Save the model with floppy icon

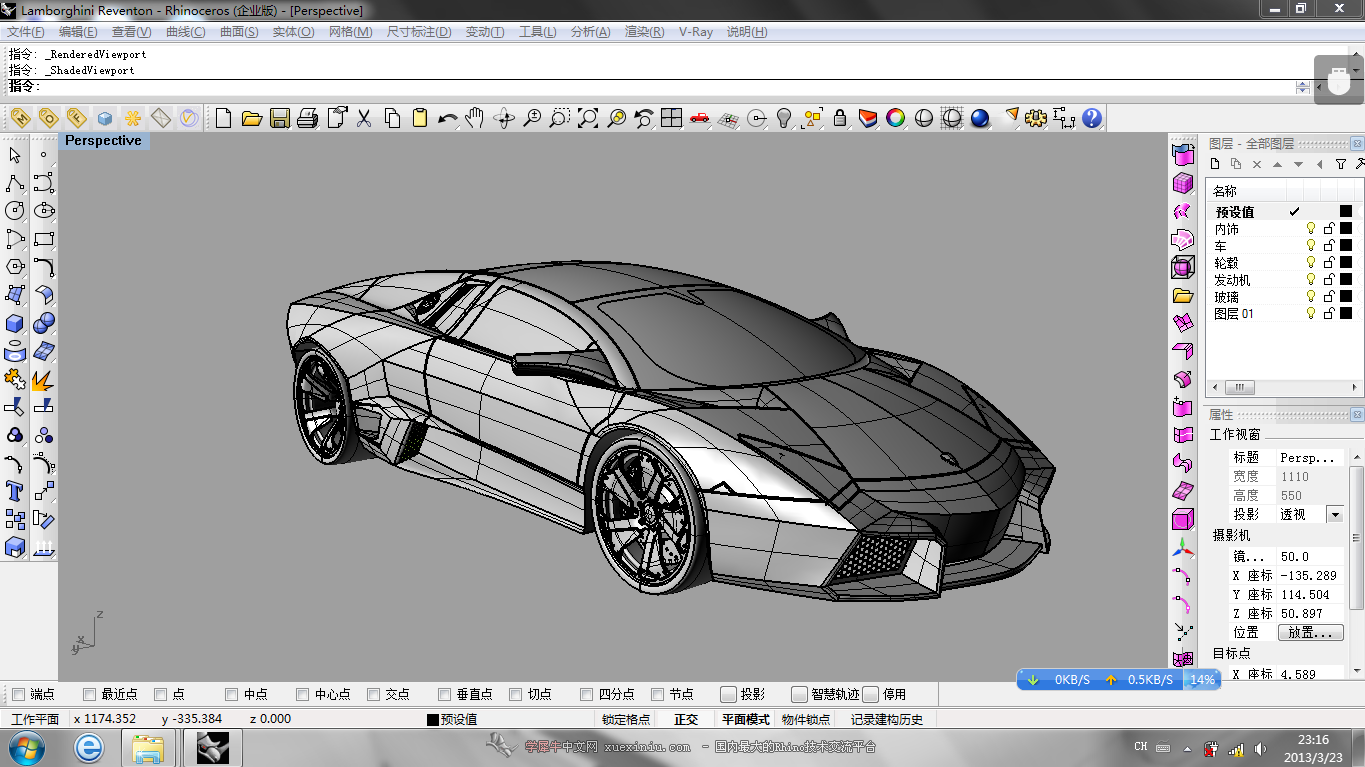[x=280, y=118]
